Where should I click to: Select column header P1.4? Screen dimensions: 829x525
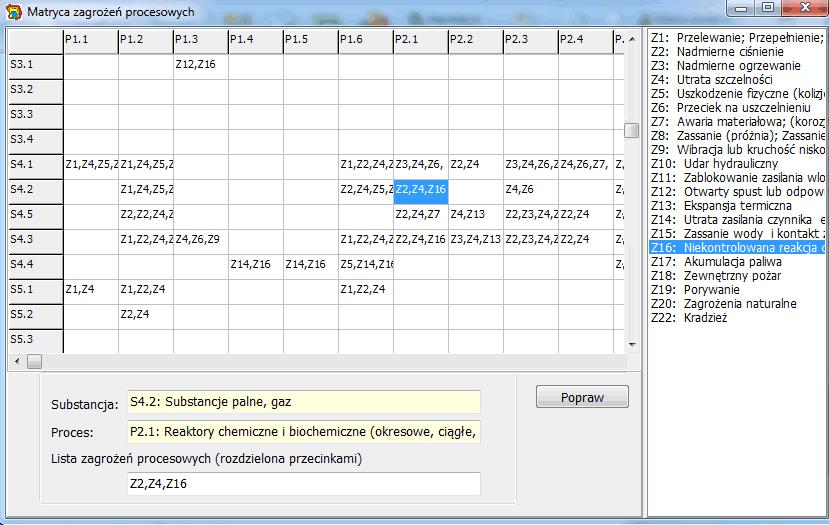[x=256, y=42]
